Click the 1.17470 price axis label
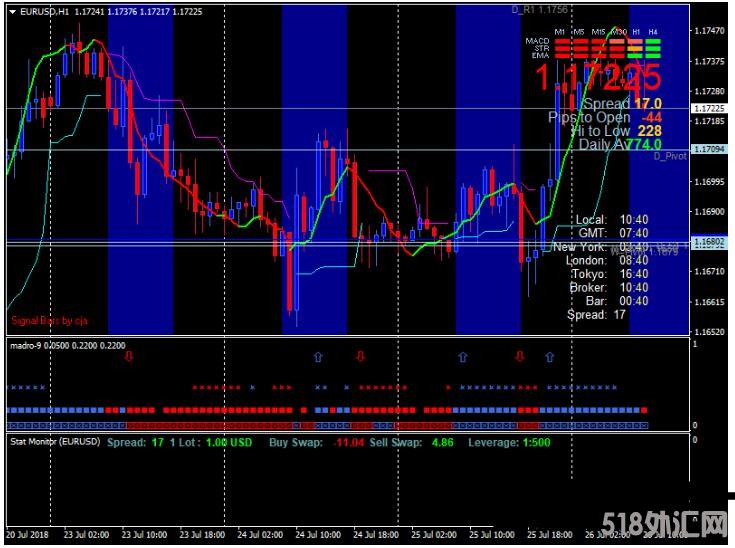The image size is (735, 548). click(709, 31)
